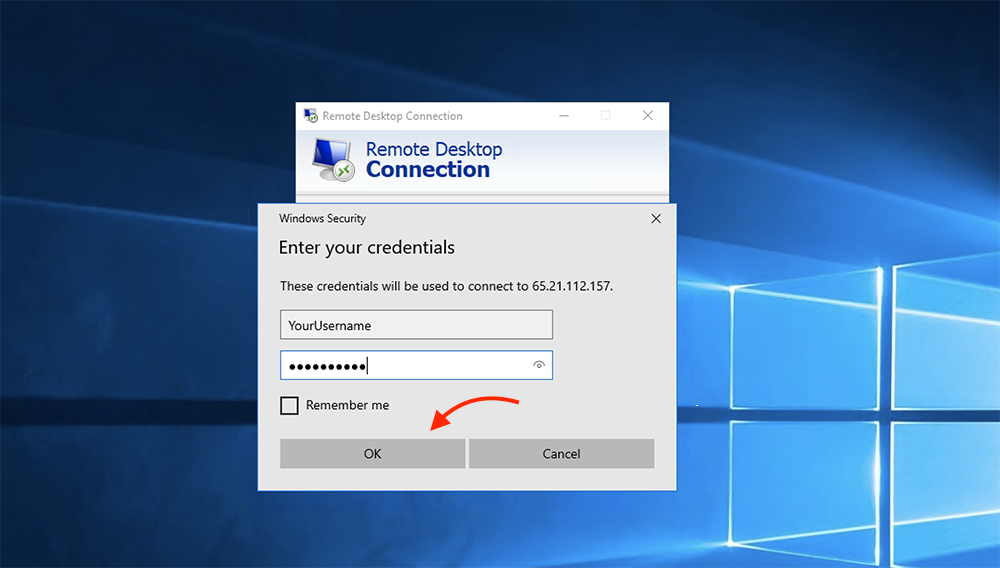Cancel the Windows Security credentials dialog

(561, 453)
